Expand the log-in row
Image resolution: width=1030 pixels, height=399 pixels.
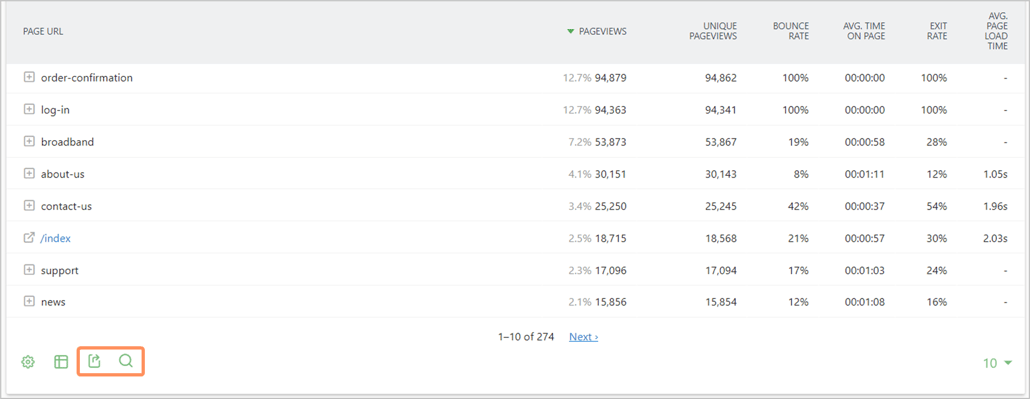[28, 110]
